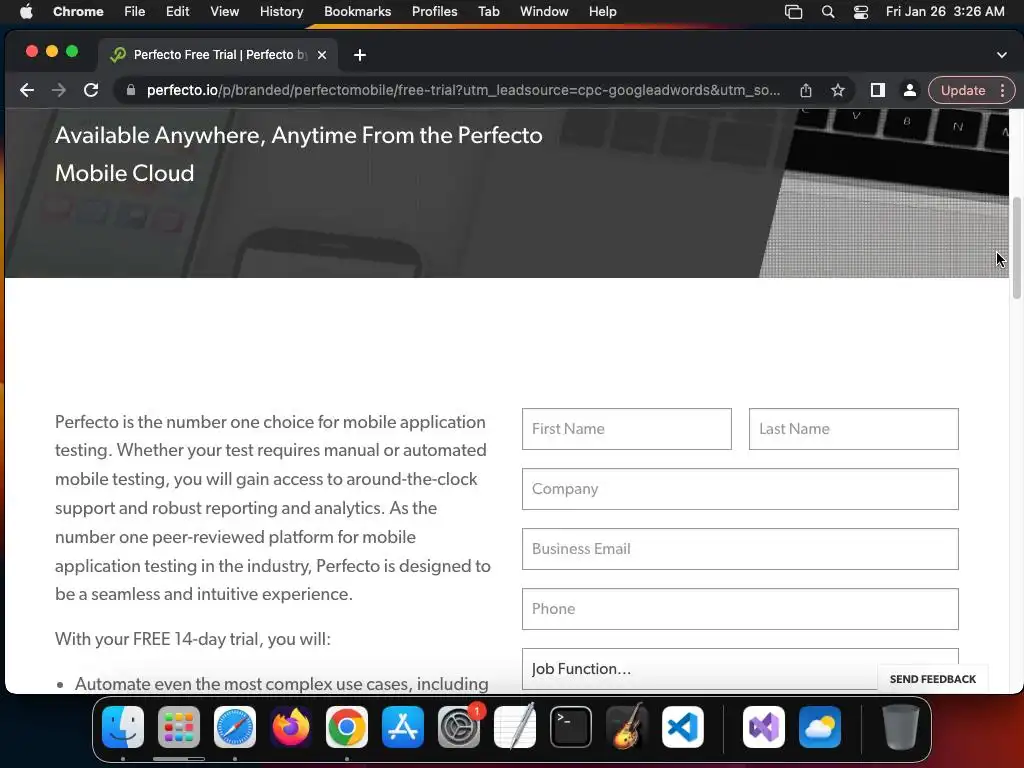Open a new tab with plus button
This screenshot has height=768, width=1024.
coord(360,55)
